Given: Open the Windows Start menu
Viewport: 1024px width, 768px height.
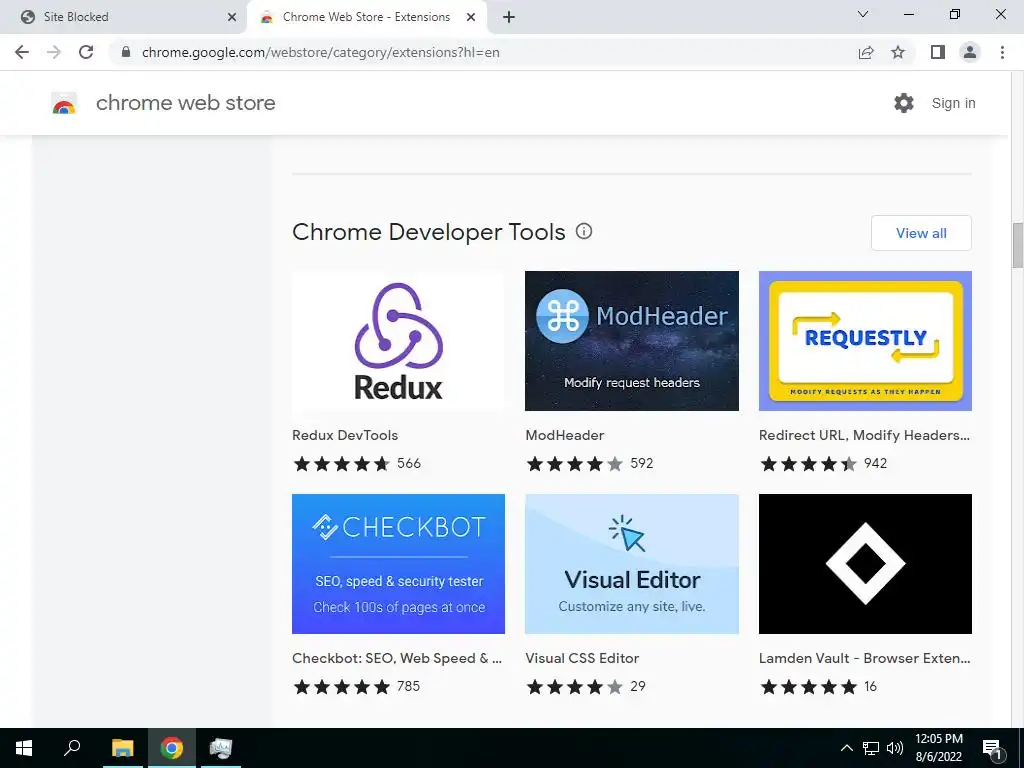Looking at the screenshot, I should pos(24,748).
